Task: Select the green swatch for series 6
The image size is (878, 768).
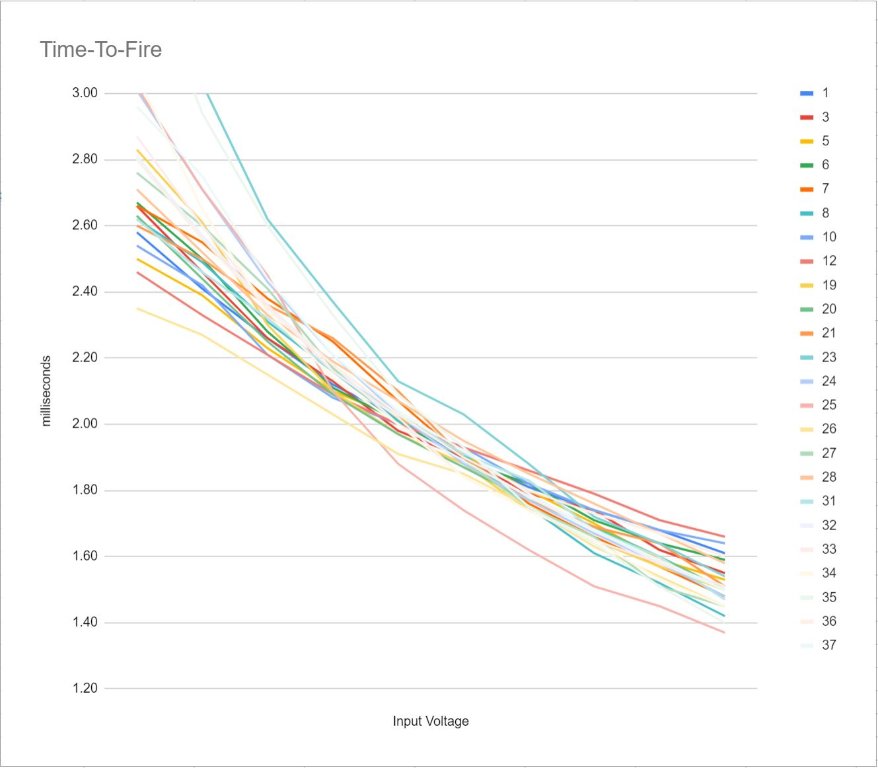Action: coord(806,165)
